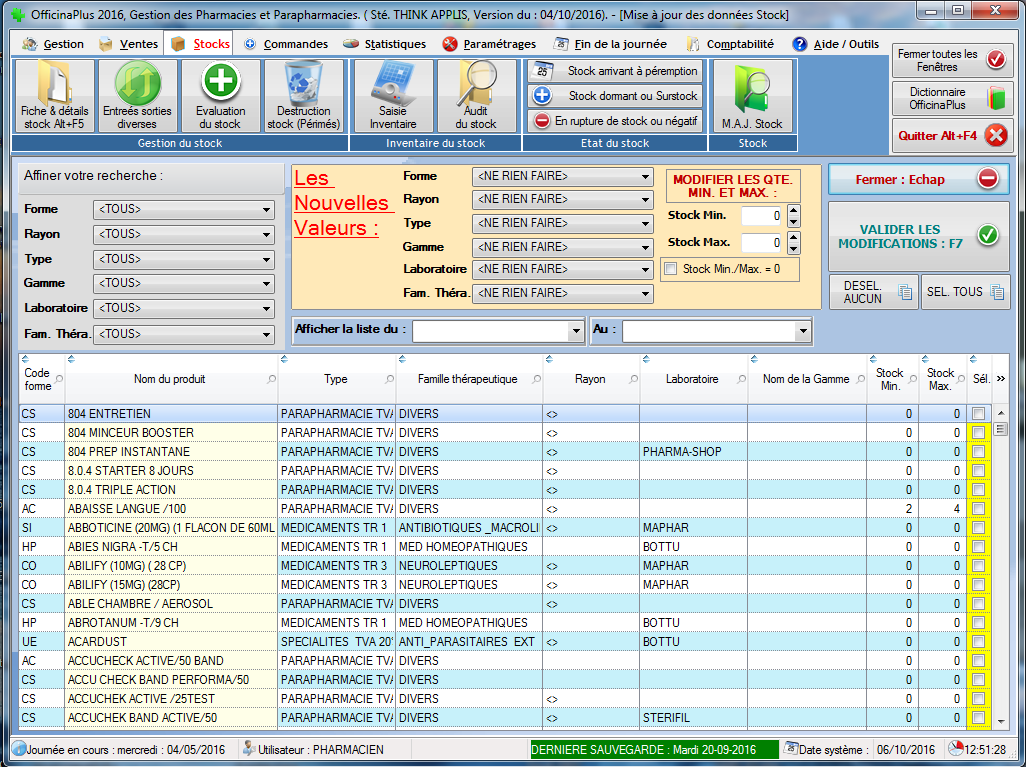Expand Afficher la liste du dropdown

pyautogui.click(x=575, y=331)
